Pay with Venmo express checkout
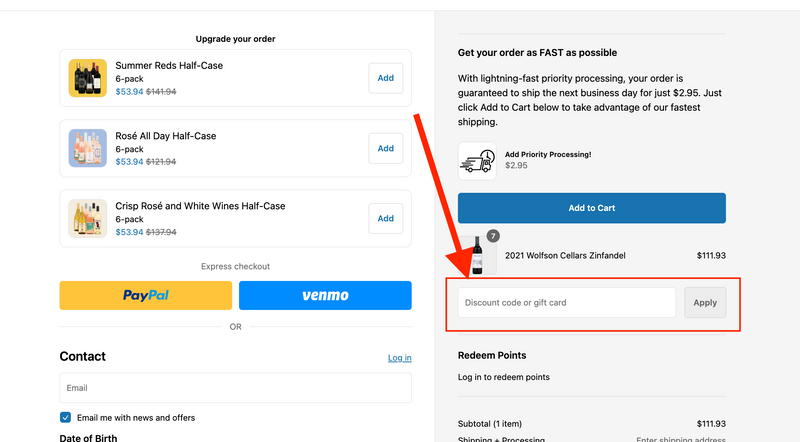 (325, 295)
